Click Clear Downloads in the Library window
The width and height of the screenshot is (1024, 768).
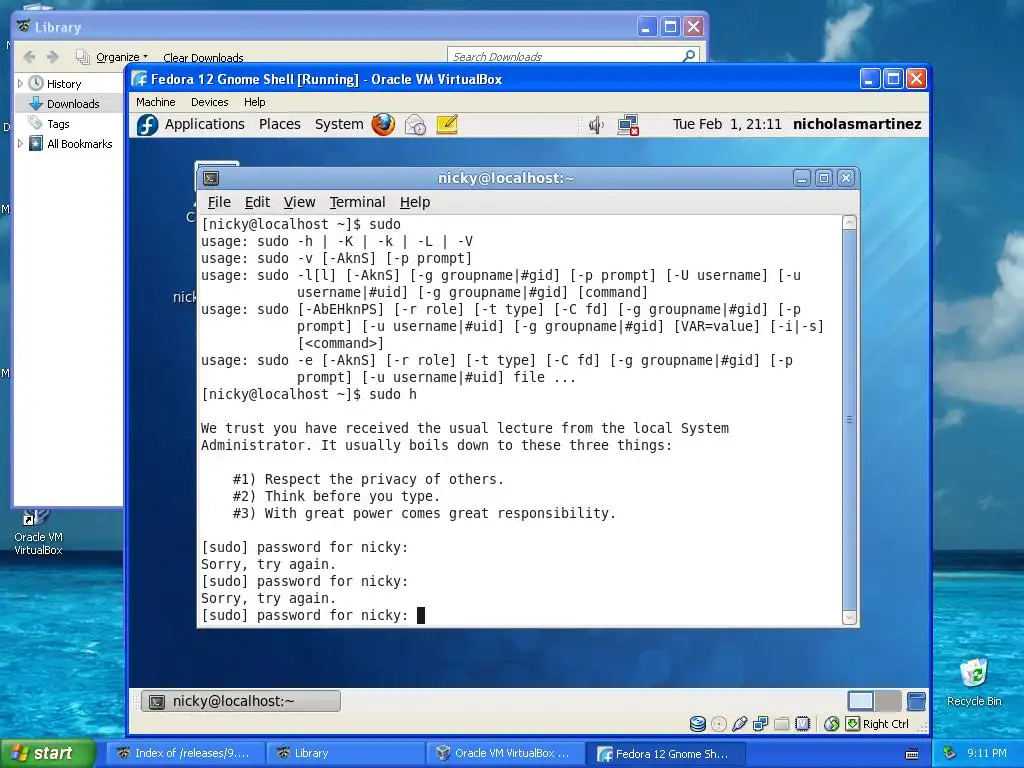(x=203, y=57)
